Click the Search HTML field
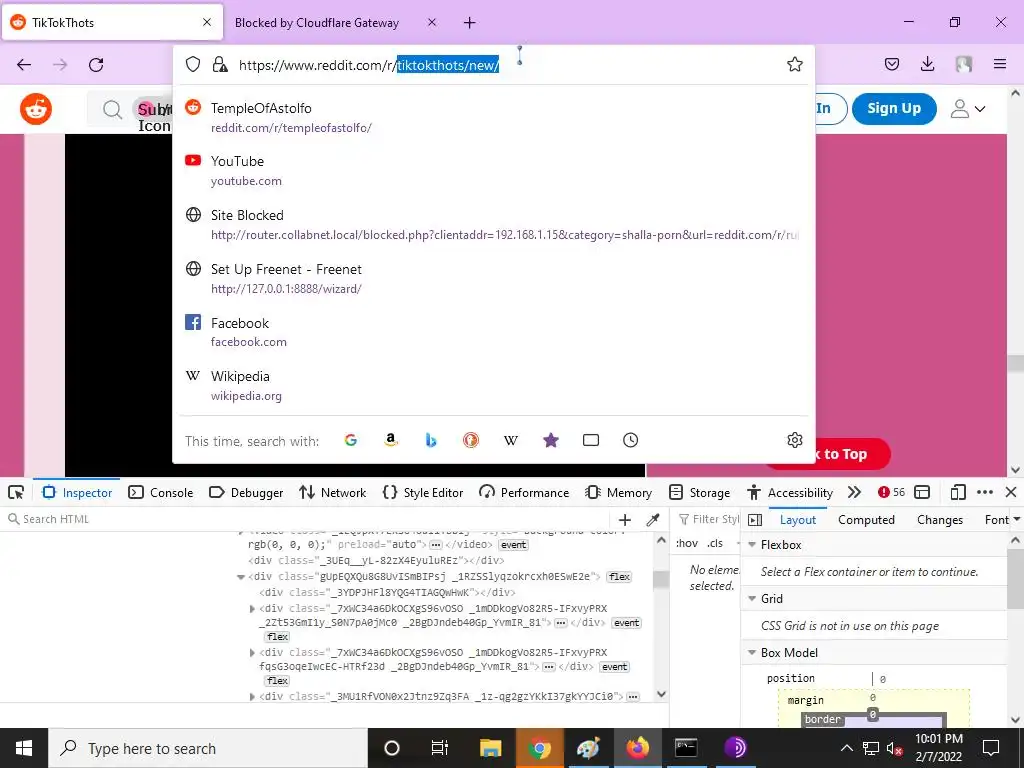The height and width of the screenshot is (768, 1024). pyautogui.click(x=307, y=520)
